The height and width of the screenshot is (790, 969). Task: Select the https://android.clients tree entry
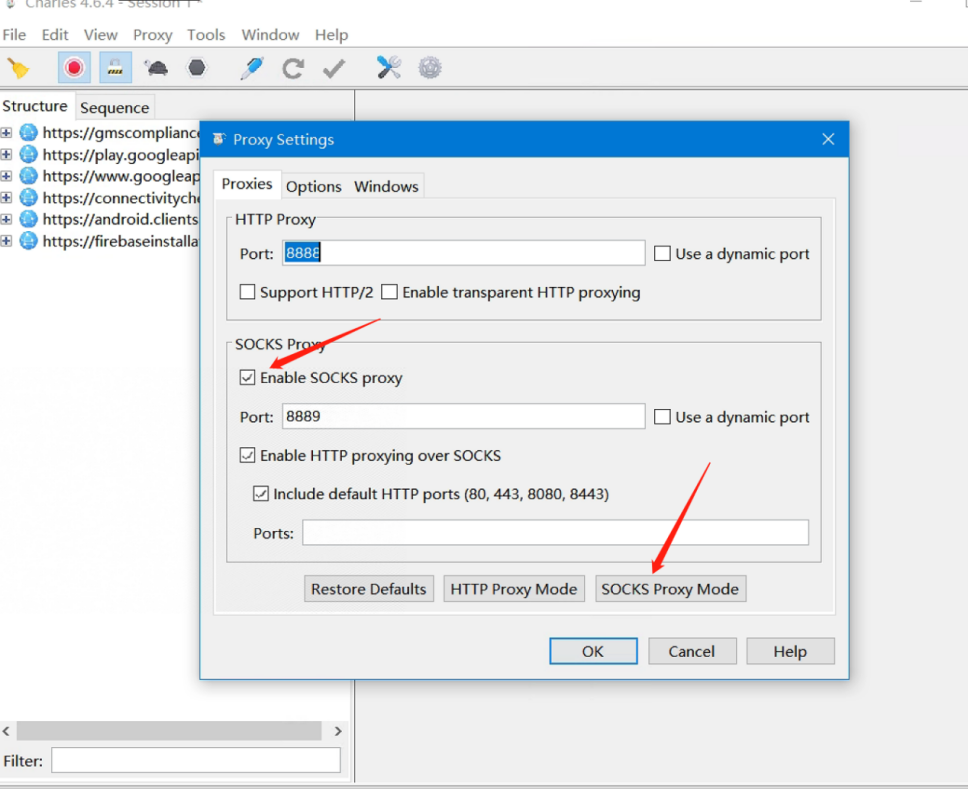click(121, 219)
